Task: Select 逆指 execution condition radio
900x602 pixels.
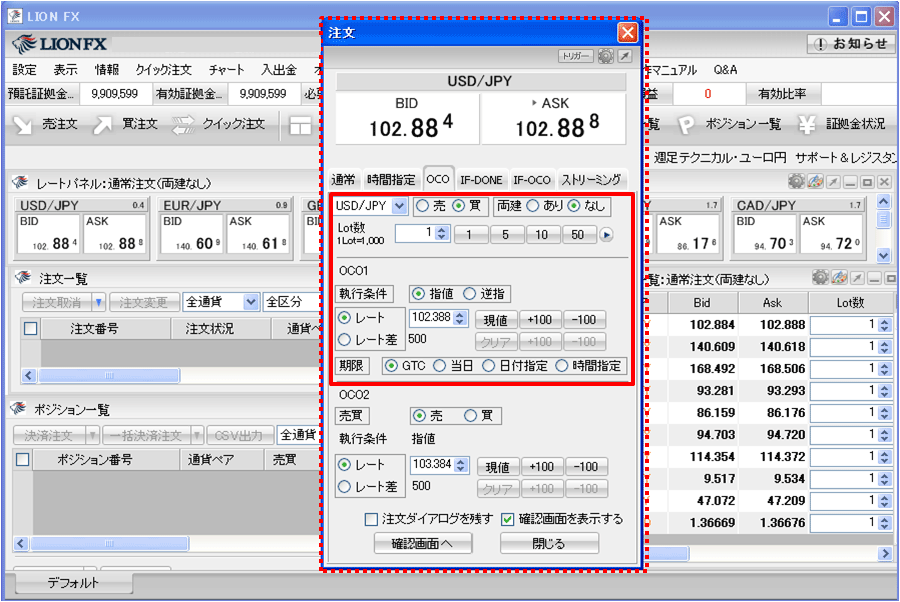Action: pos(470,294)
